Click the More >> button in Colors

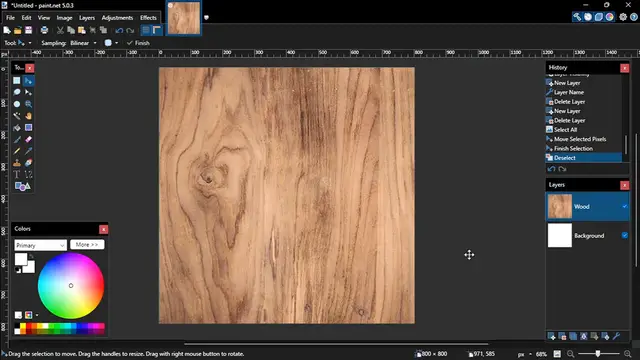click(87, 244)
